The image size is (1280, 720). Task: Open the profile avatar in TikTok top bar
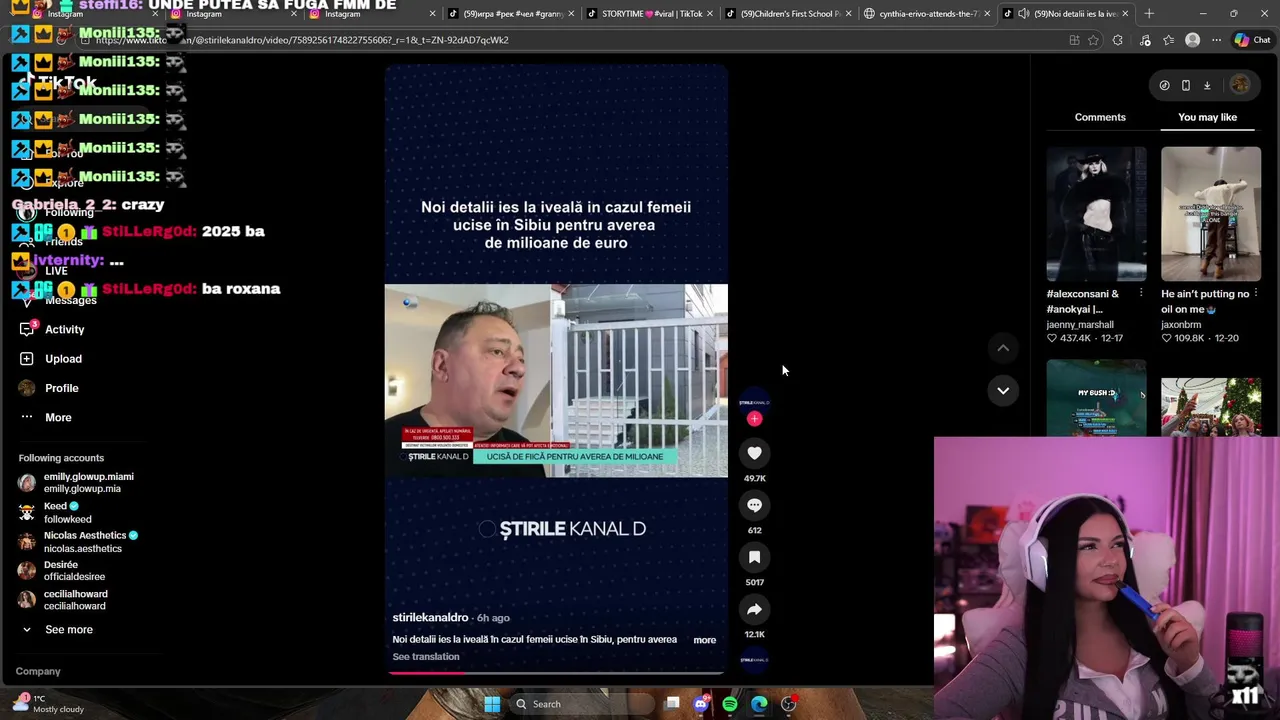tap(1240, 85)
